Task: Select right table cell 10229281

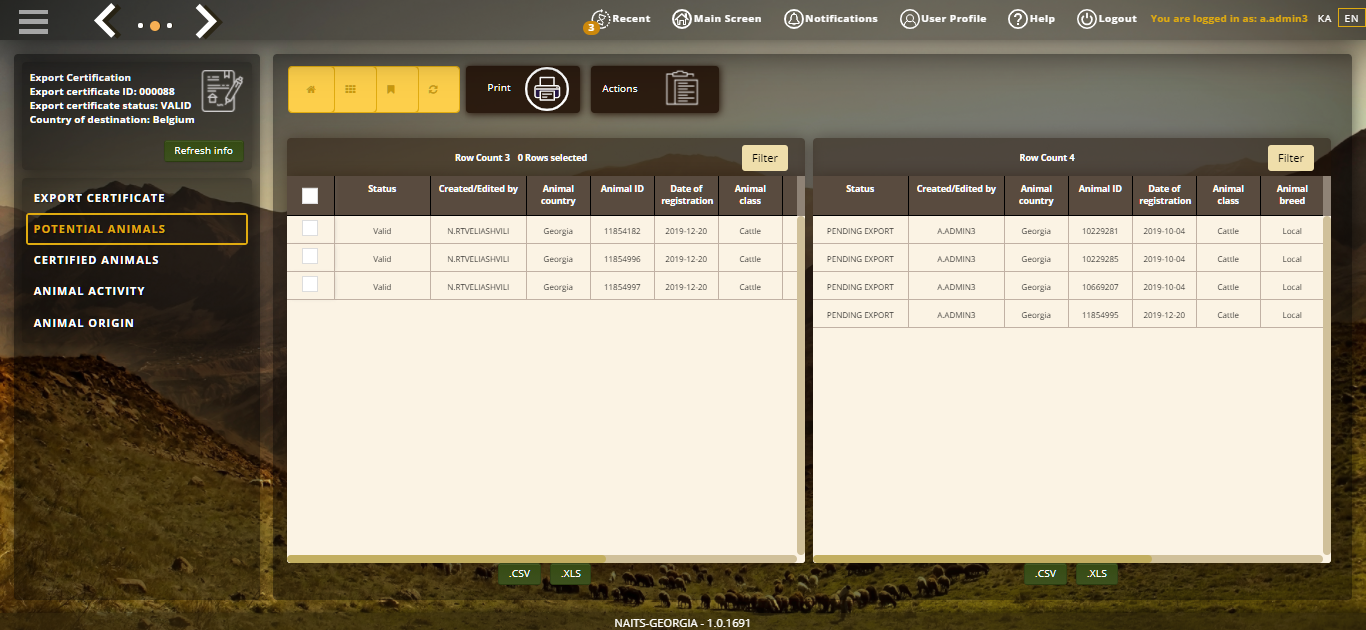Action: click(1100, 231)
